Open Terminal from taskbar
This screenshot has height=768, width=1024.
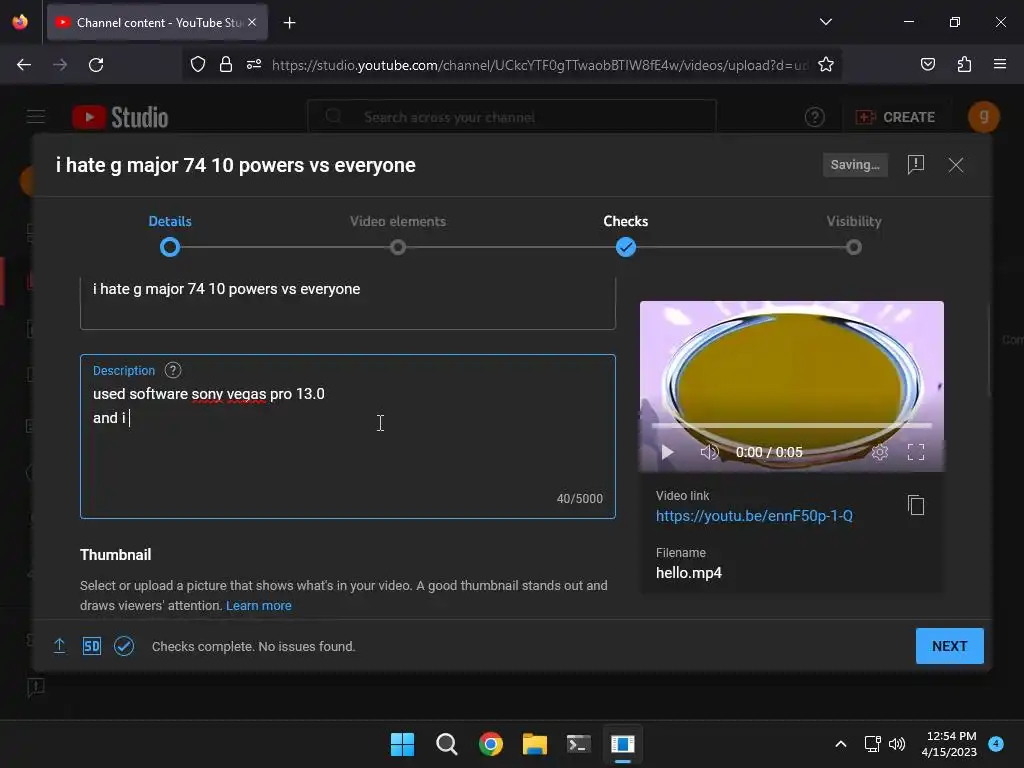[579, 744]
